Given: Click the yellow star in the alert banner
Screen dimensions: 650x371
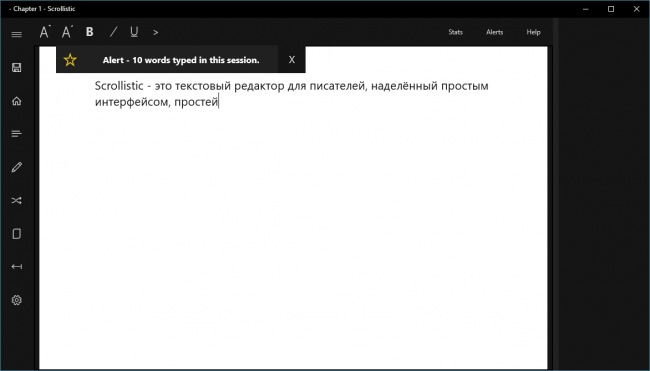Looking at the screenshot, I should [70, 60].
